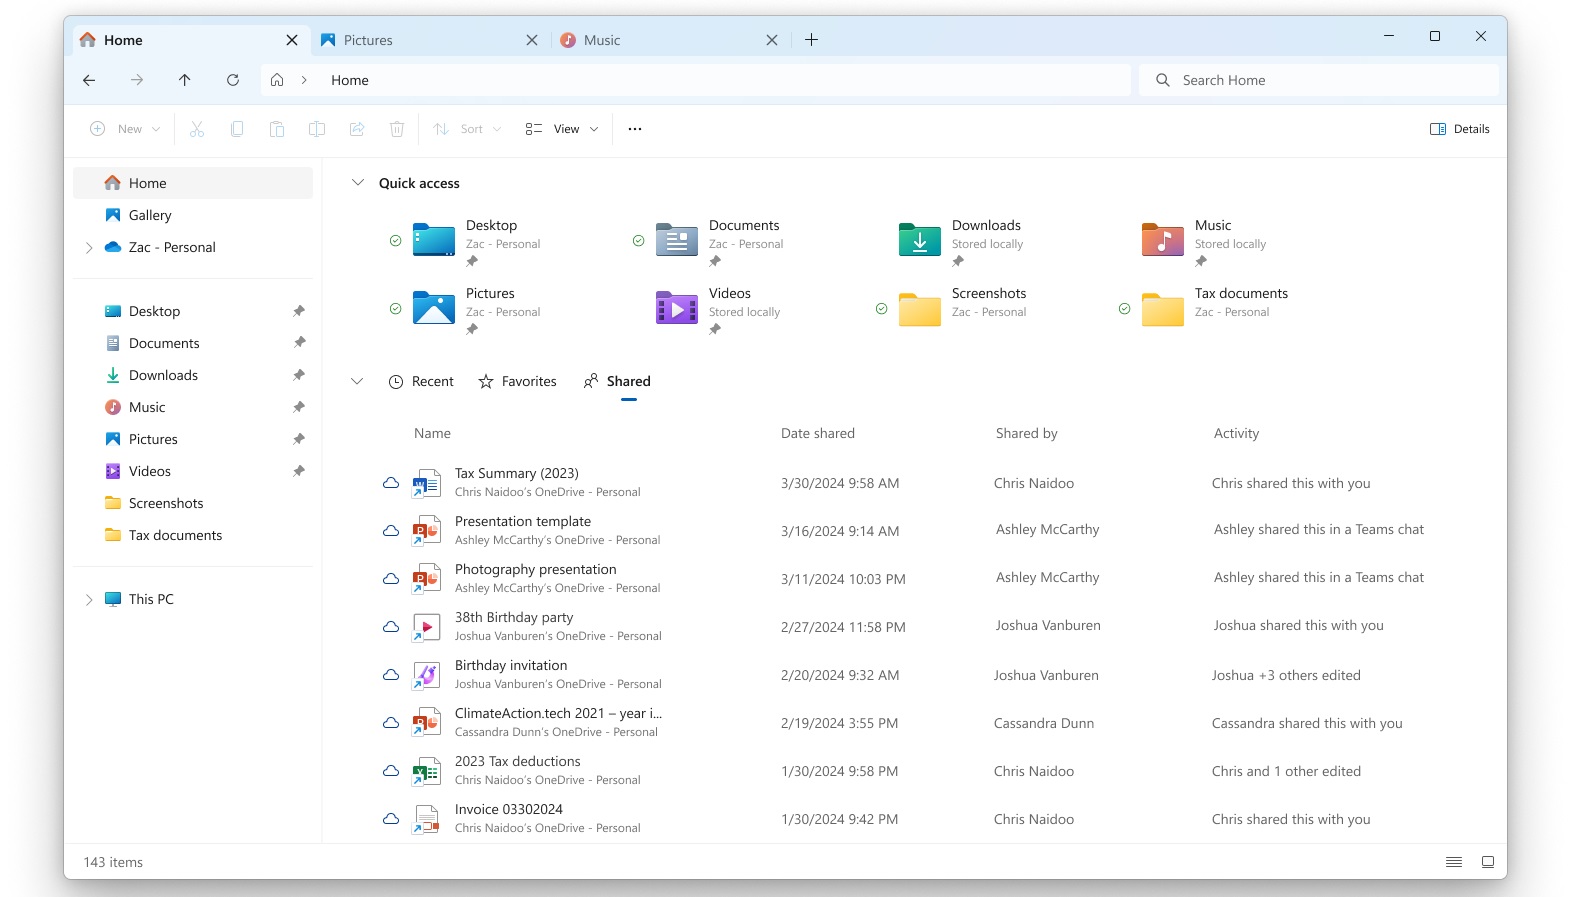Click the Cut scissors icon in toolbar

tap(197, 129)
